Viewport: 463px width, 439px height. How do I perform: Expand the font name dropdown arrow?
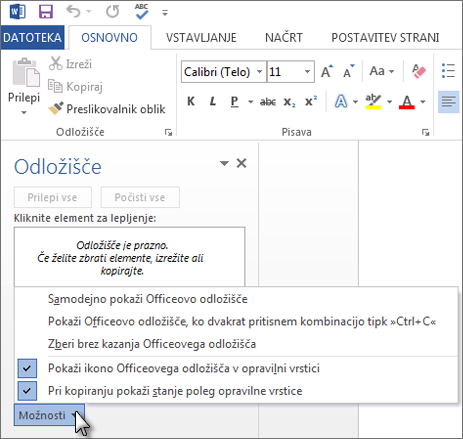(260, 72)
